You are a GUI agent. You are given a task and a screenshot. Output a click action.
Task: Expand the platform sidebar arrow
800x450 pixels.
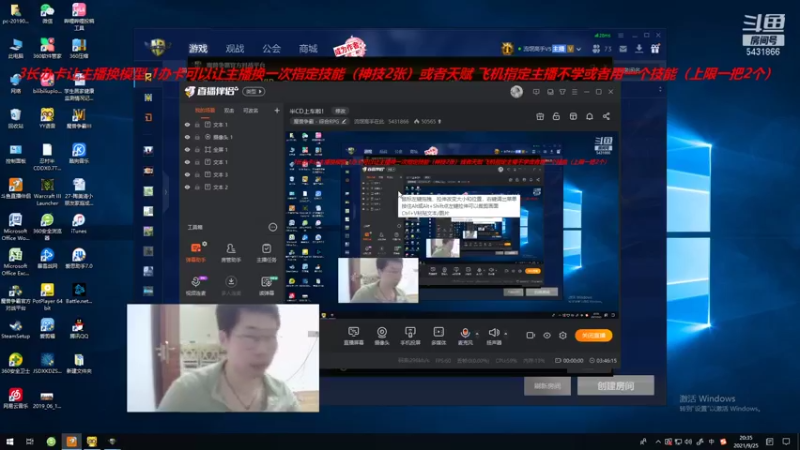click(x=165, y=192)
